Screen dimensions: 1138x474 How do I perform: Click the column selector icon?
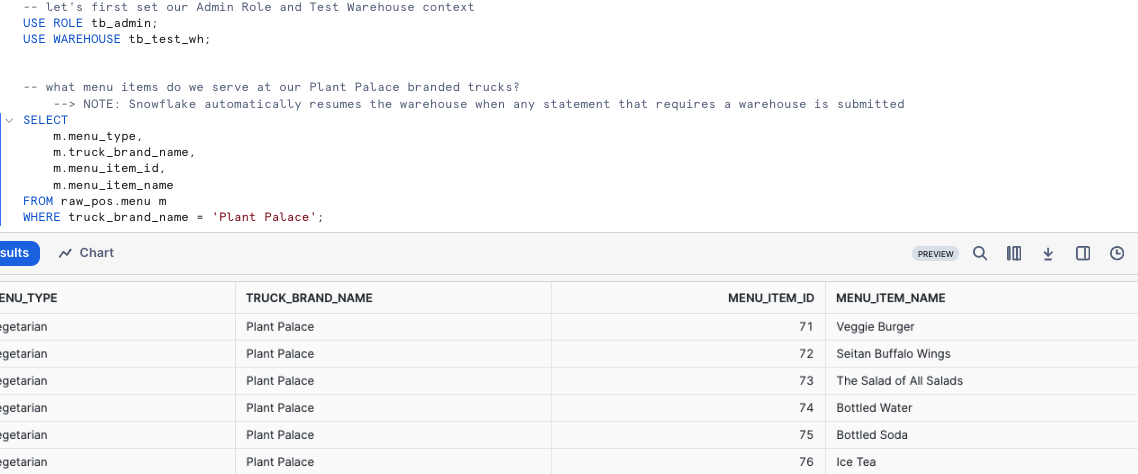coord(1014,254)
